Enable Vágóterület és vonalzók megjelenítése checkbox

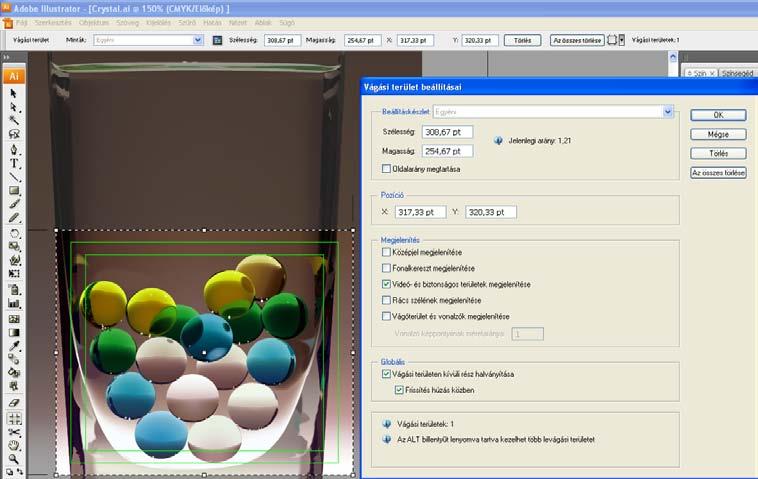pyautogui.click(x=386, y=316)
